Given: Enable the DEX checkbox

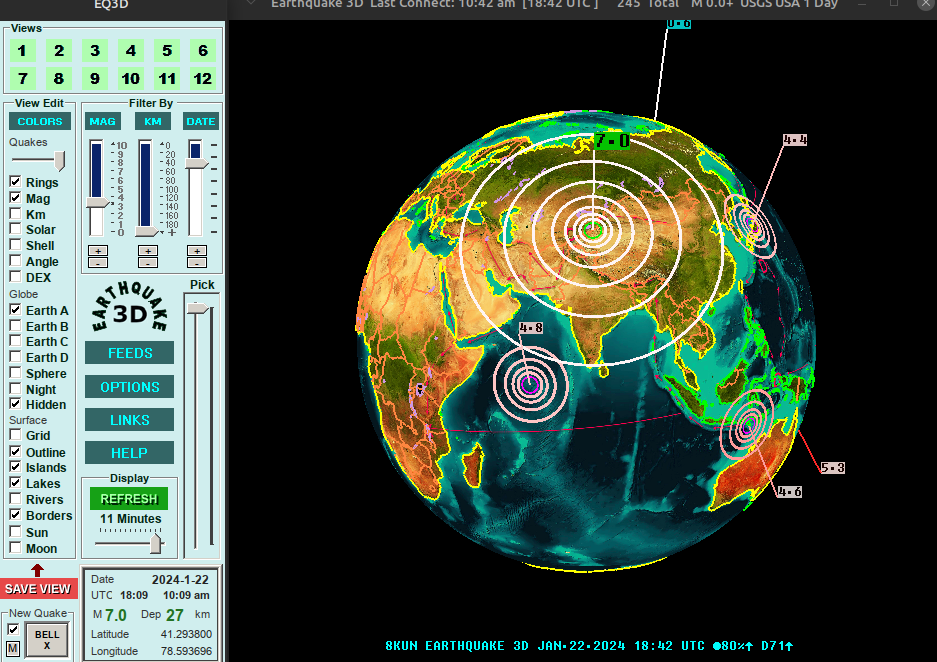Looking at the screenshot, I should click(x=16, y=277).
